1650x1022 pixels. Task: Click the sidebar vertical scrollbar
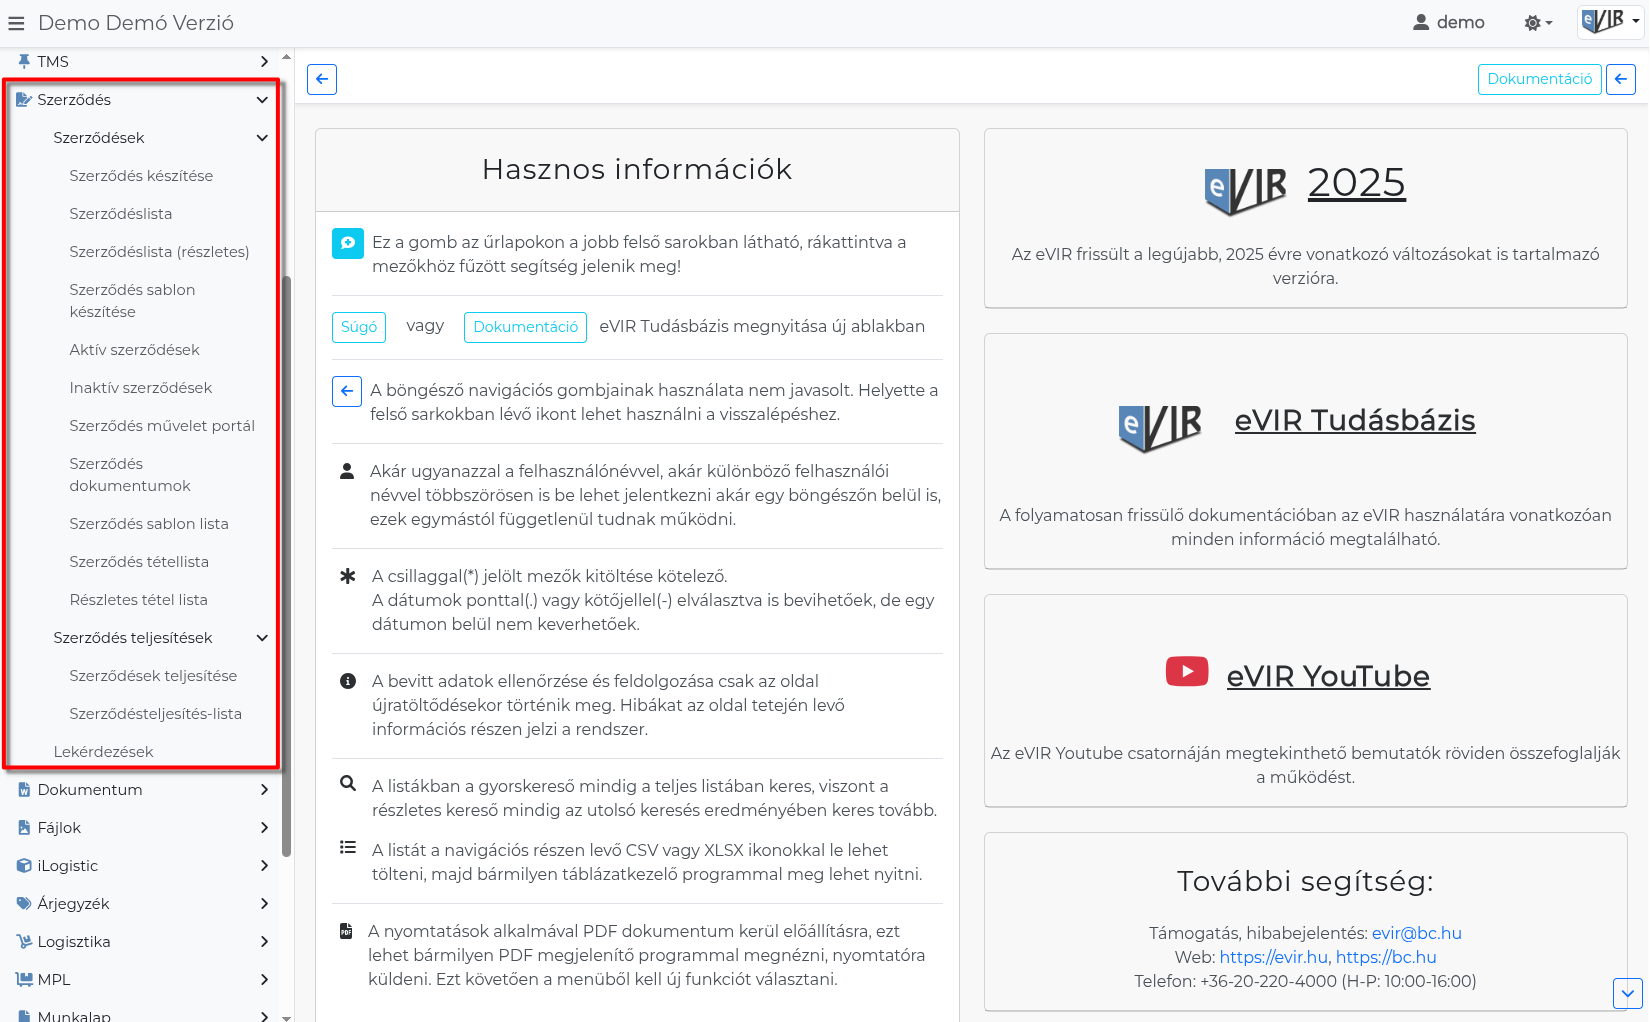[x=287, y=560]
